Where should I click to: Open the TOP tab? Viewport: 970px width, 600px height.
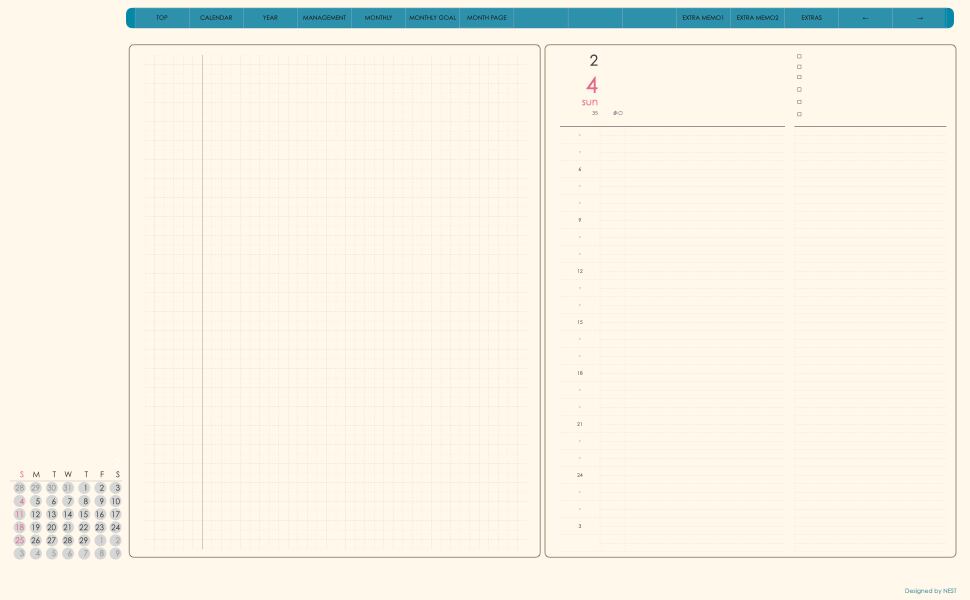162,18
